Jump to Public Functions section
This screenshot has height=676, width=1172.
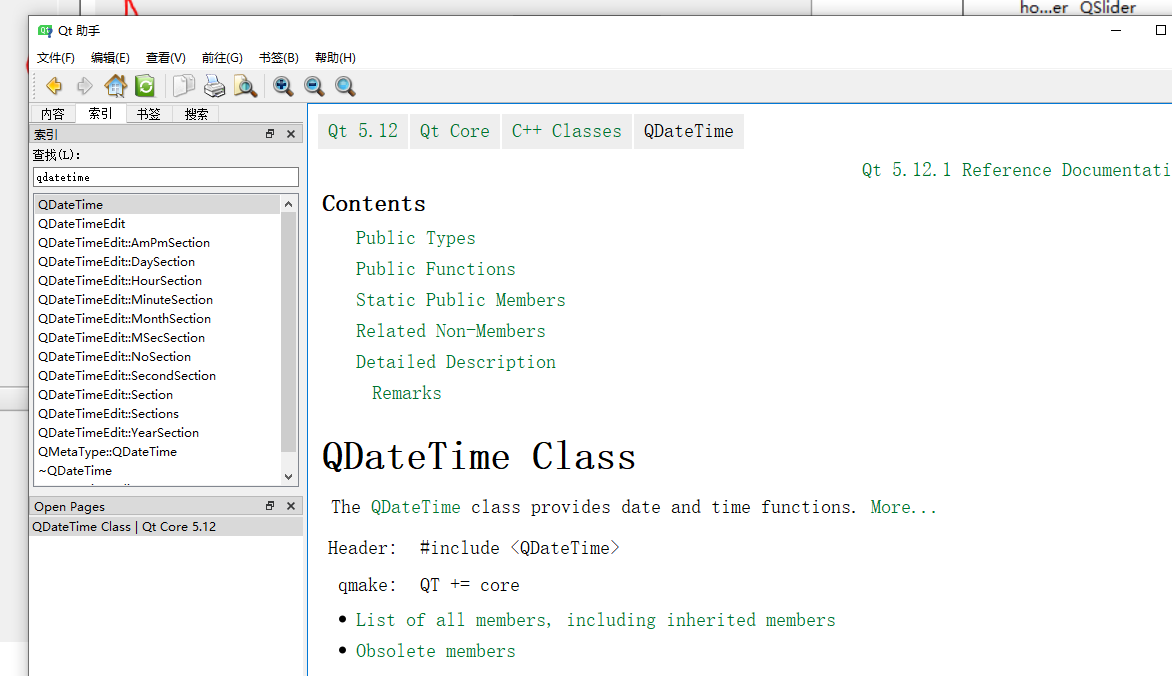click(436, 269)
